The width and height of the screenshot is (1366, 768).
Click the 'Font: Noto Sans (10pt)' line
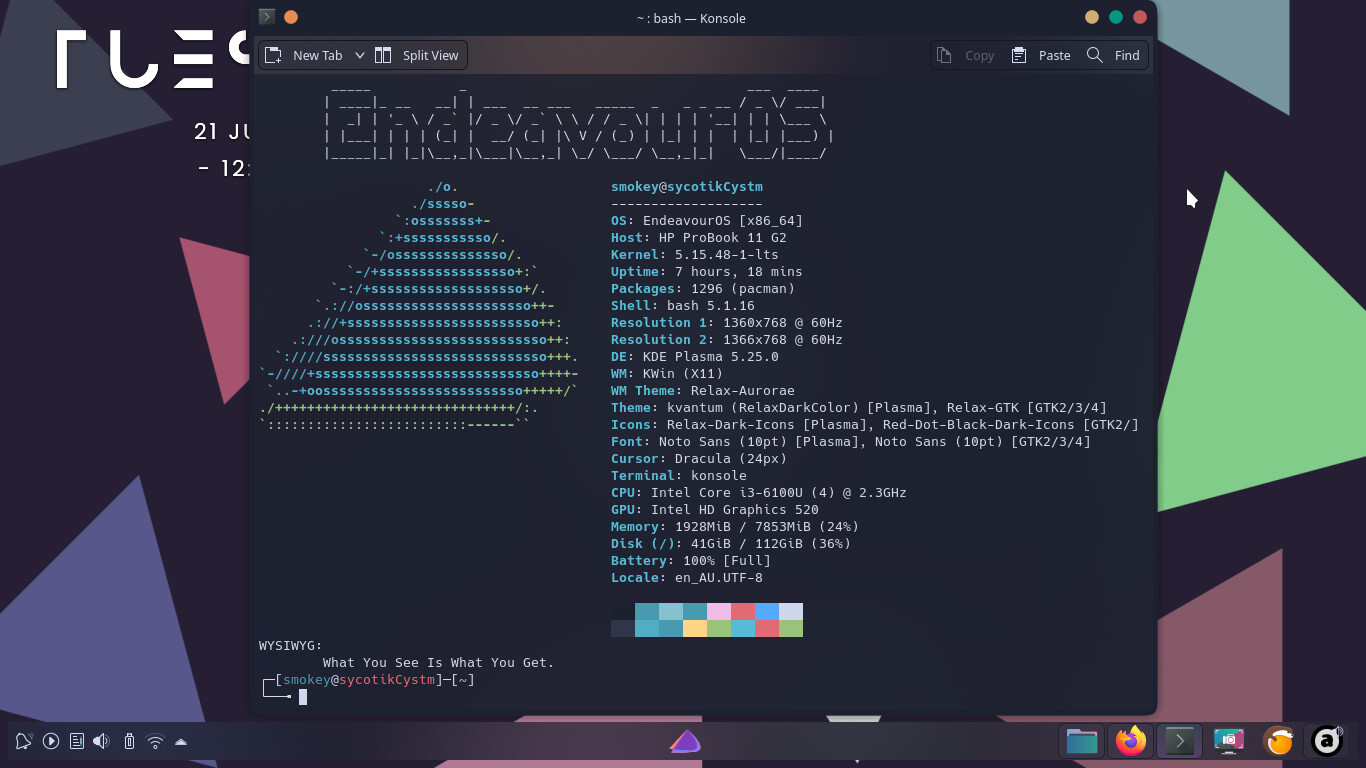(851, 442)
